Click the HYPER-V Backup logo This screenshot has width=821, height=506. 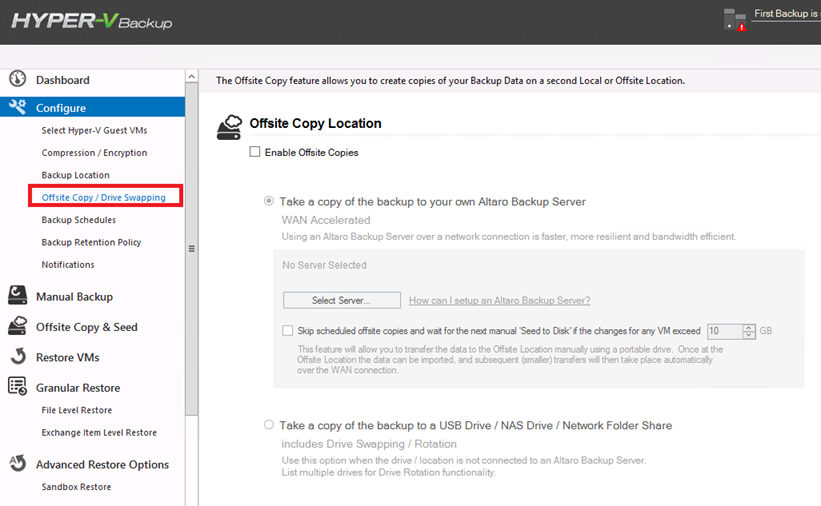[92, 21]
